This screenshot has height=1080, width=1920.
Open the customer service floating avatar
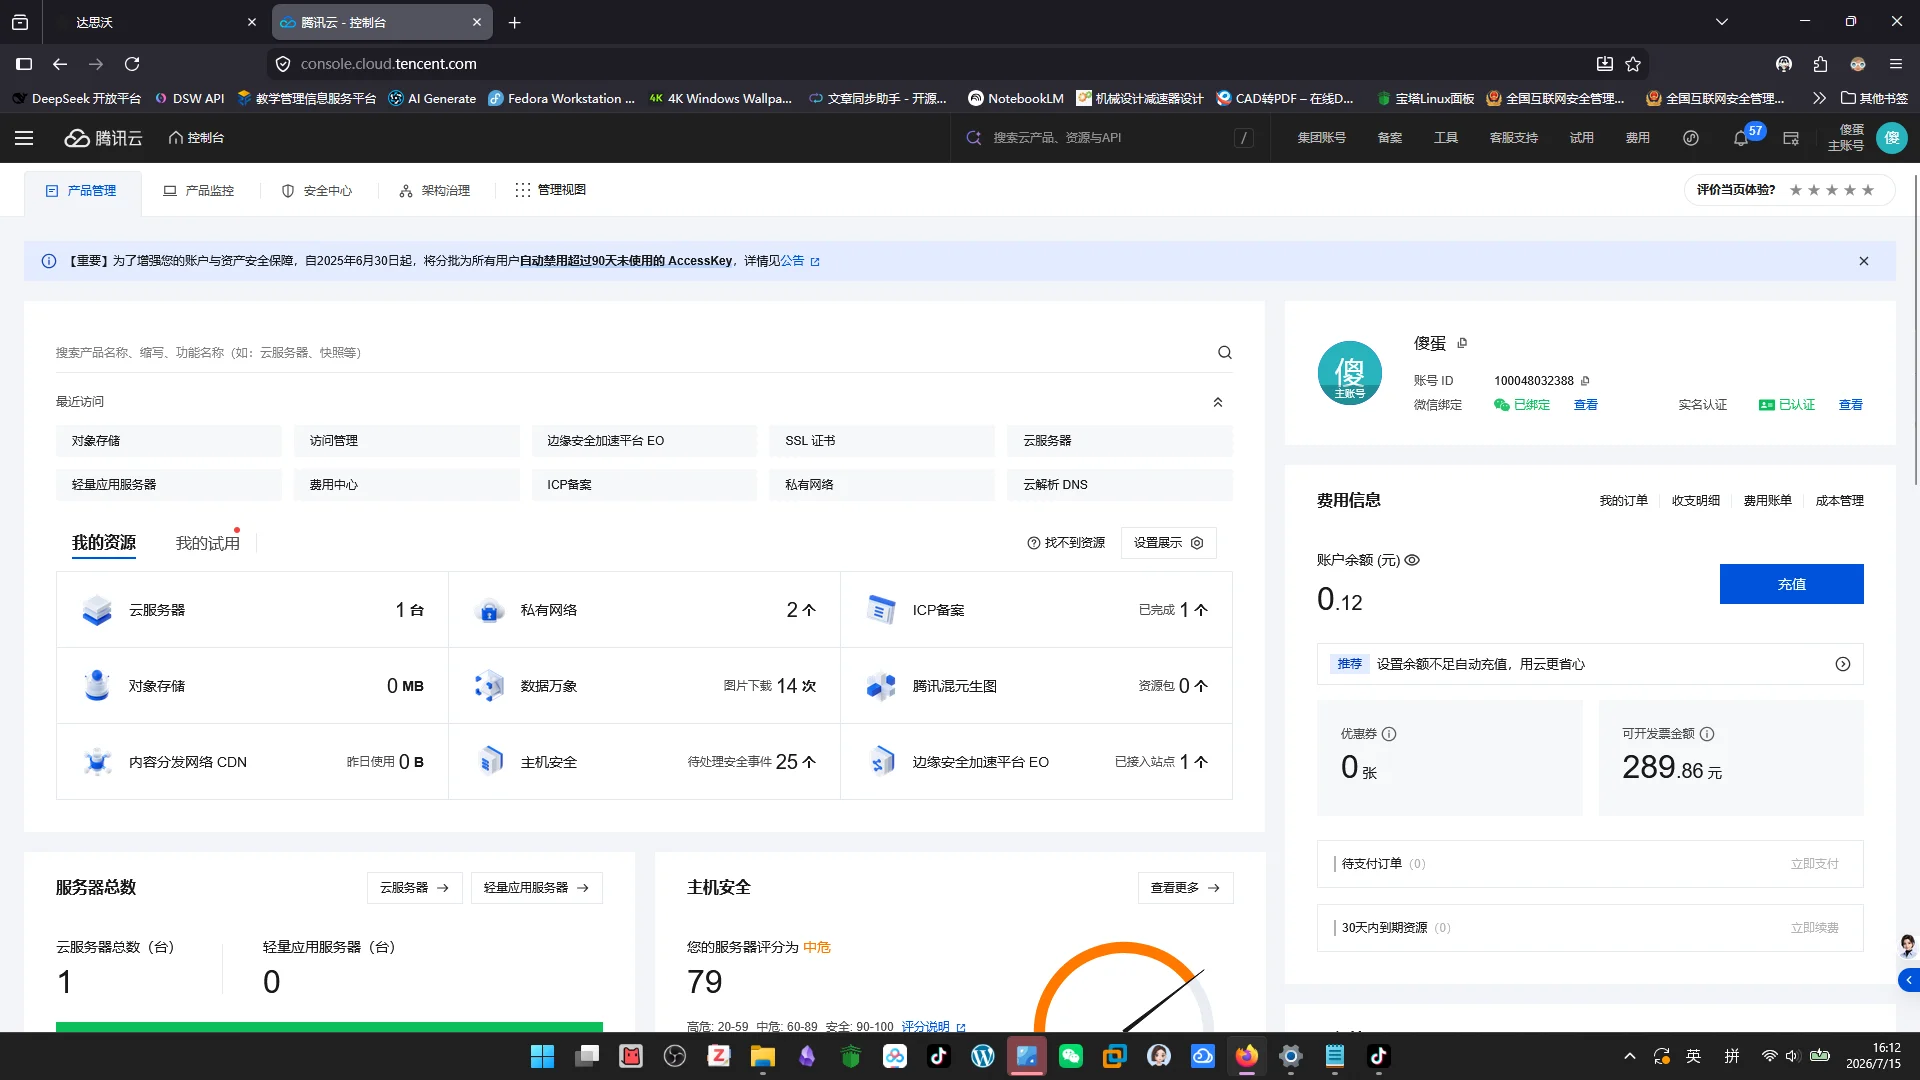pyautogui.click(x=1908, y=946)
